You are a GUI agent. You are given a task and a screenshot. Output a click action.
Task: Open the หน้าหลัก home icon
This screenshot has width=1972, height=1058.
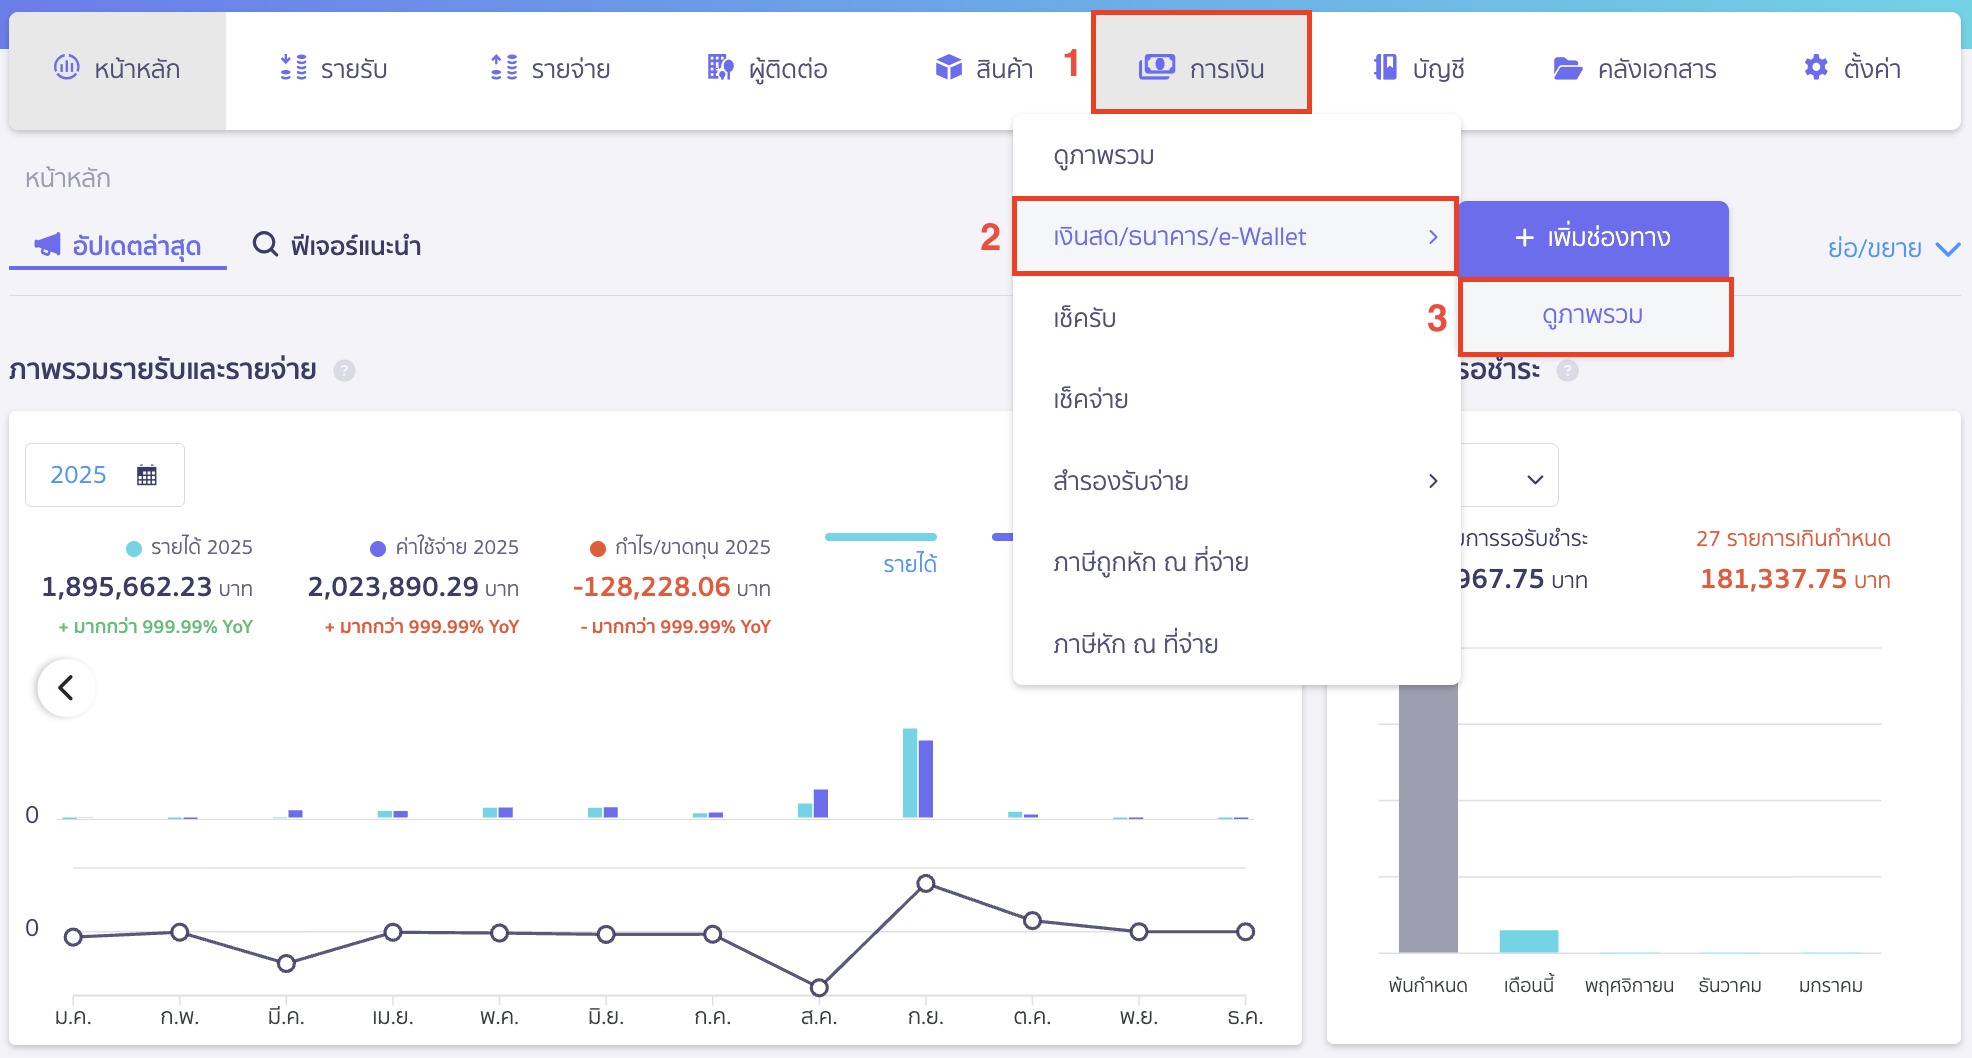[68, 67]
